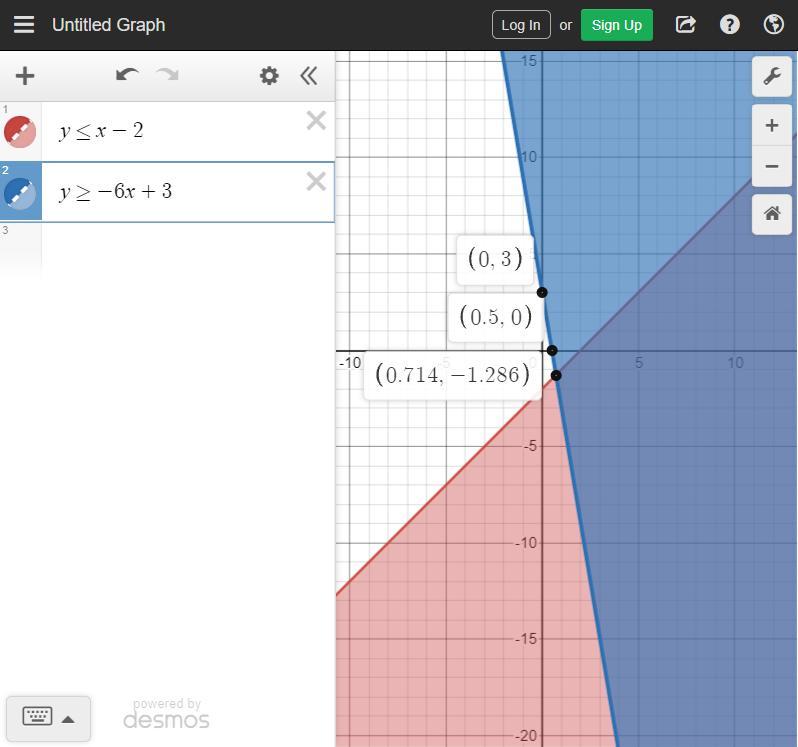
Task: Zoom out on the graph
Action: coord(772,166)
